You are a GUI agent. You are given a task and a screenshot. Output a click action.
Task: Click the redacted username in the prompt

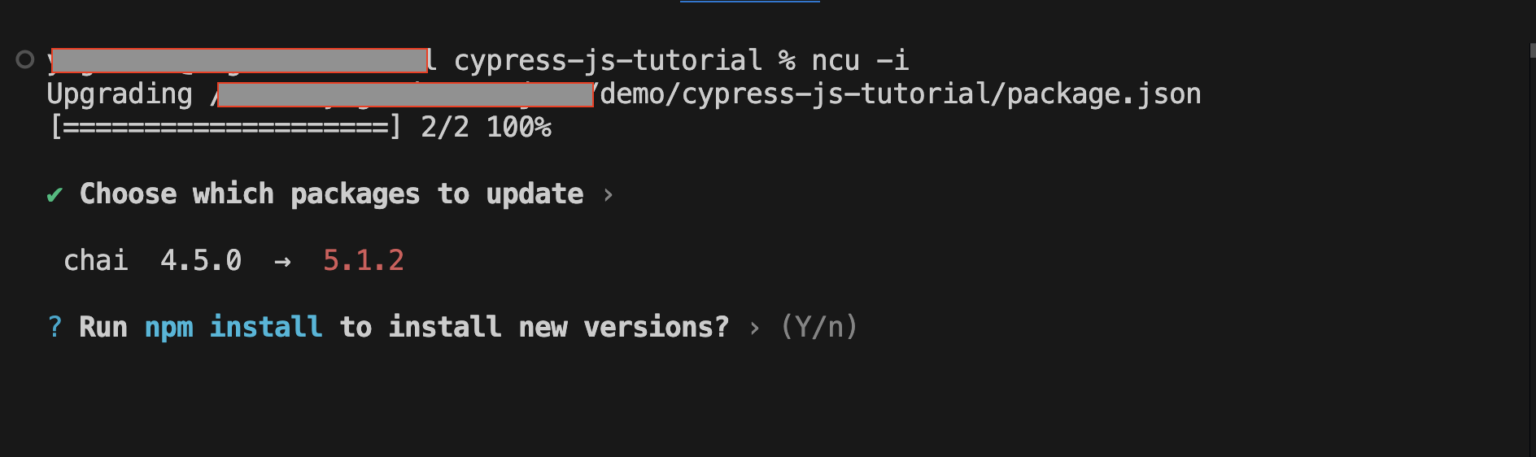coord(240,61)
